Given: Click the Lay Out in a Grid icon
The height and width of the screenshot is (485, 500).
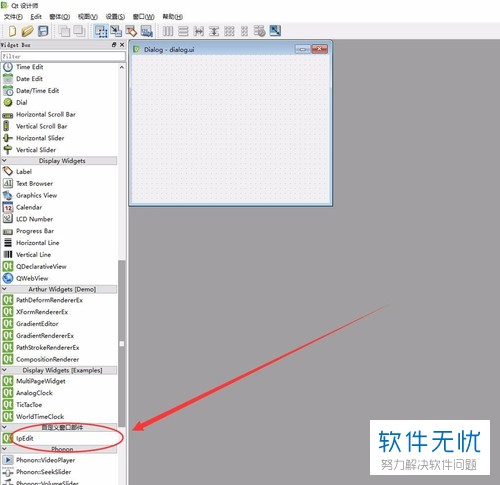Looking at the screenshot, I should point(229,31).
